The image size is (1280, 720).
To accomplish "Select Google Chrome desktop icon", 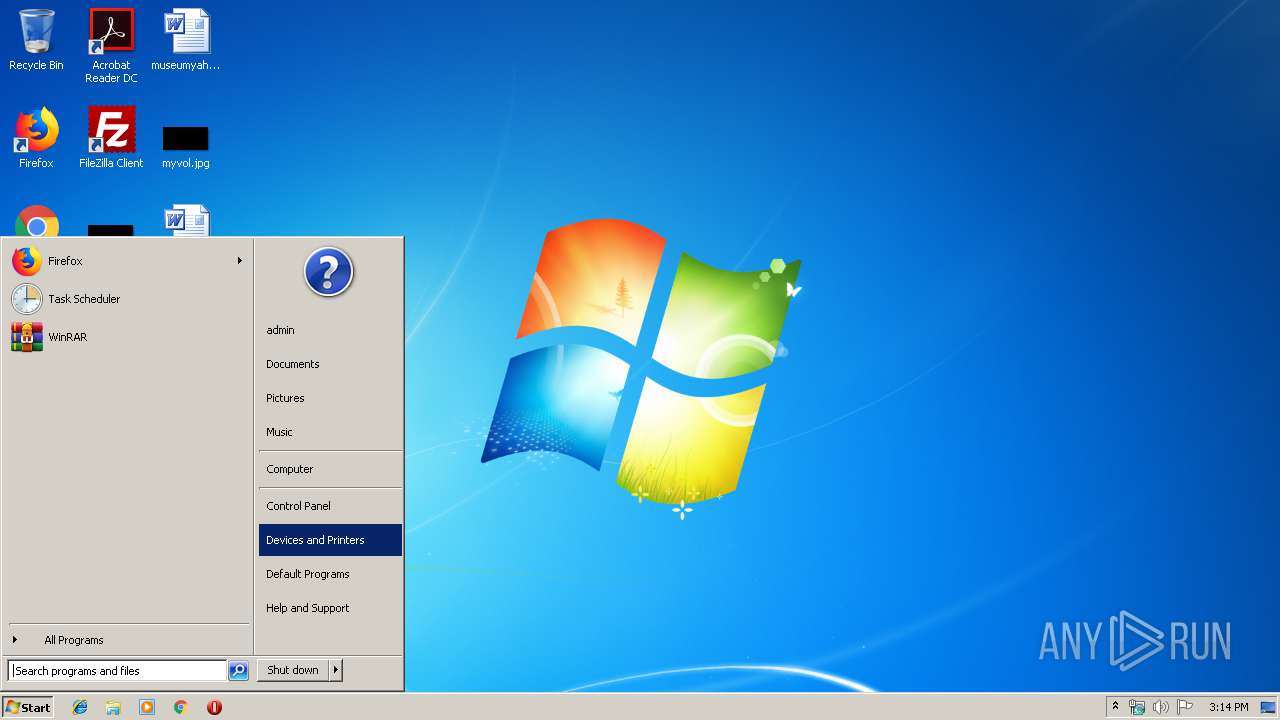I will 37,221.
